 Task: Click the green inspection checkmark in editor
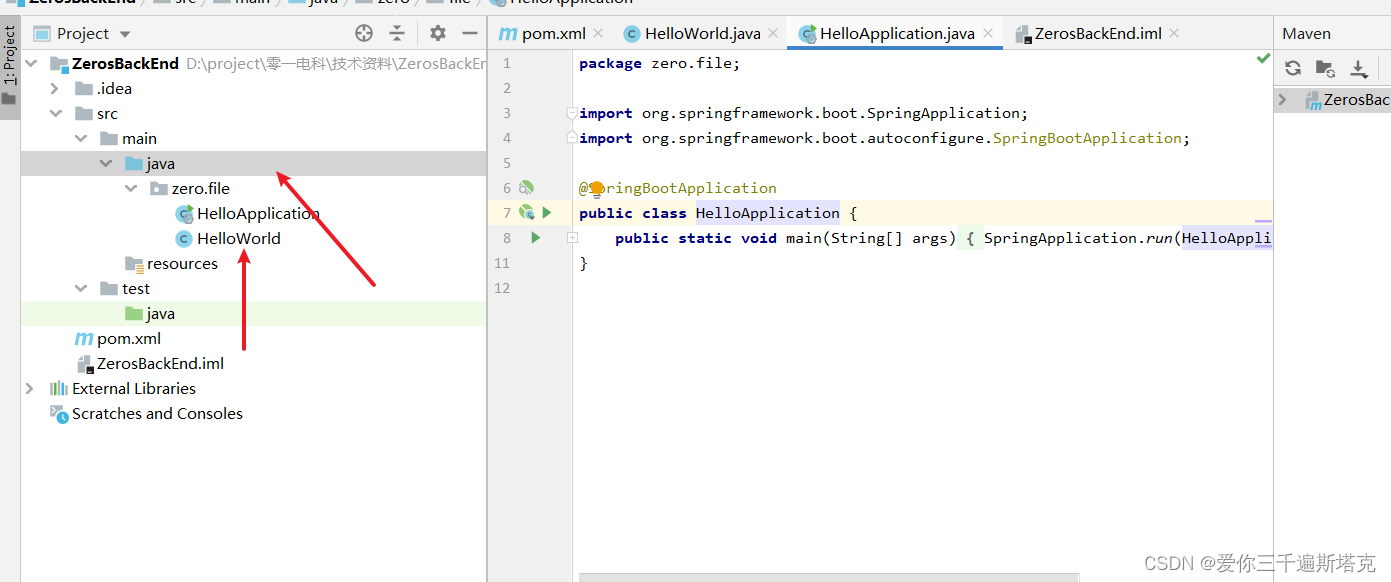click(x=1263, y=60)
